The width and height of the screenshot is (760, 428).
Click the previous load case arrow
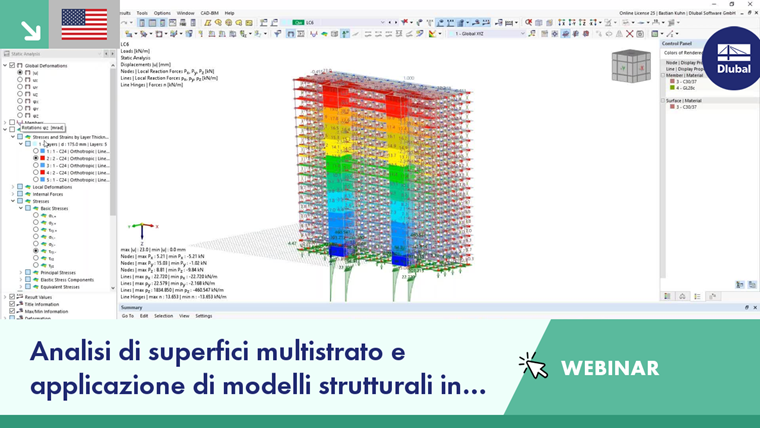coord(390,22)
